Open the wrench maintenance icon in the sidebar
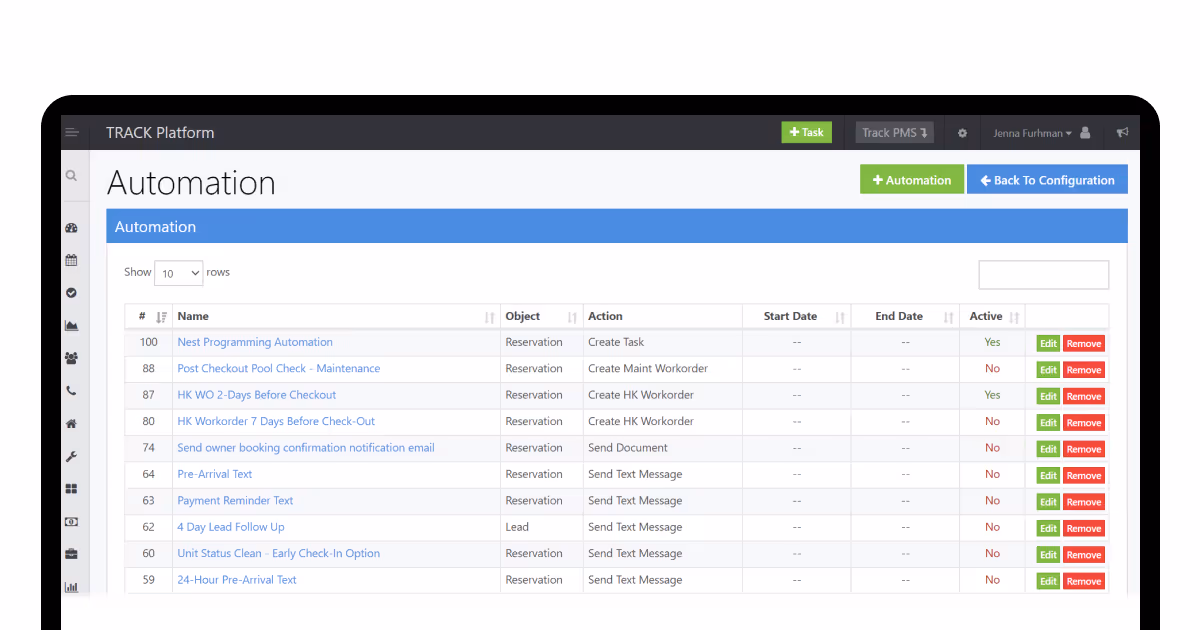Viewport: 1200px width, 630px height. [71, 456]
